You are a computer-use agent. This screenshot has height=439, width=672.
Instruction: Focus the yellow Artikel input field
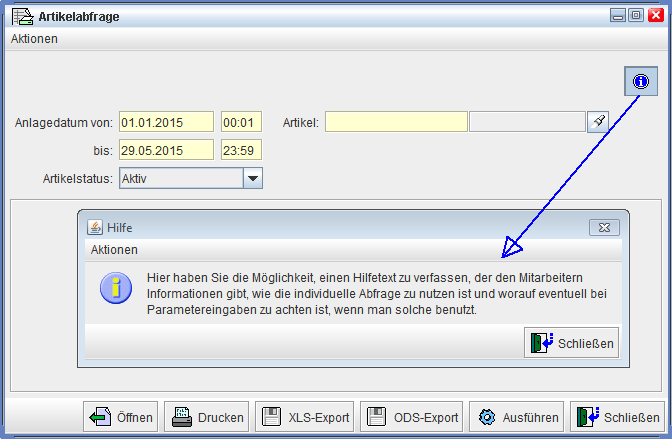click(396, 122)
